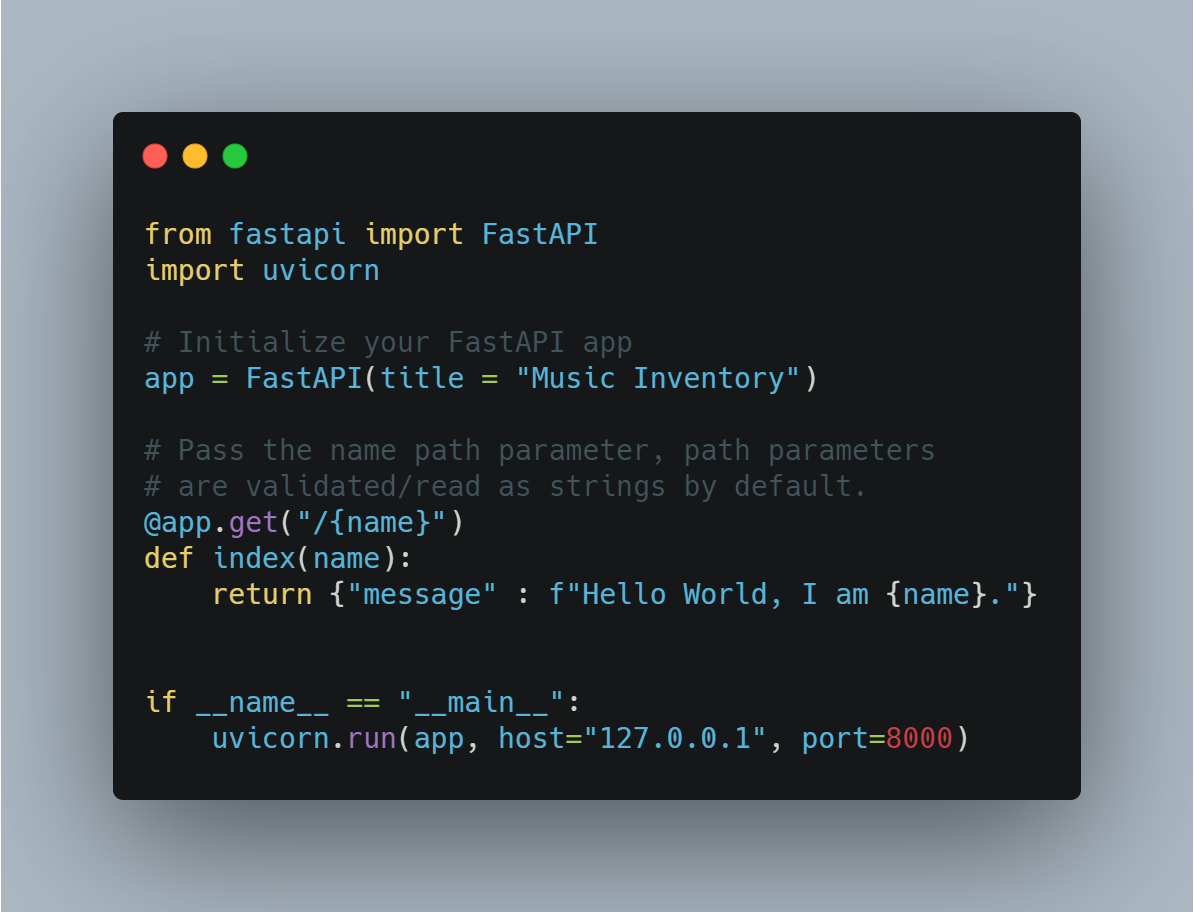Click the Hello World f-string text

(784, 595)
